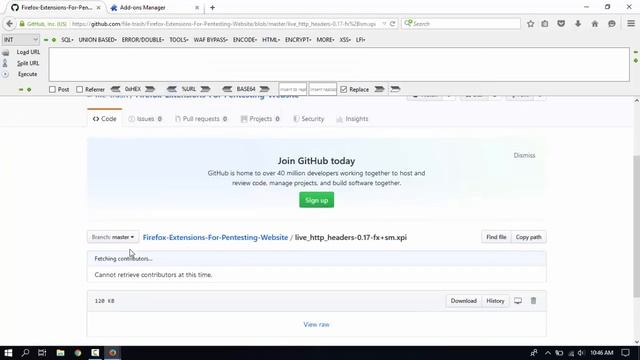
Task: Reload the page with refresh icon
Action: coord(392,24)
